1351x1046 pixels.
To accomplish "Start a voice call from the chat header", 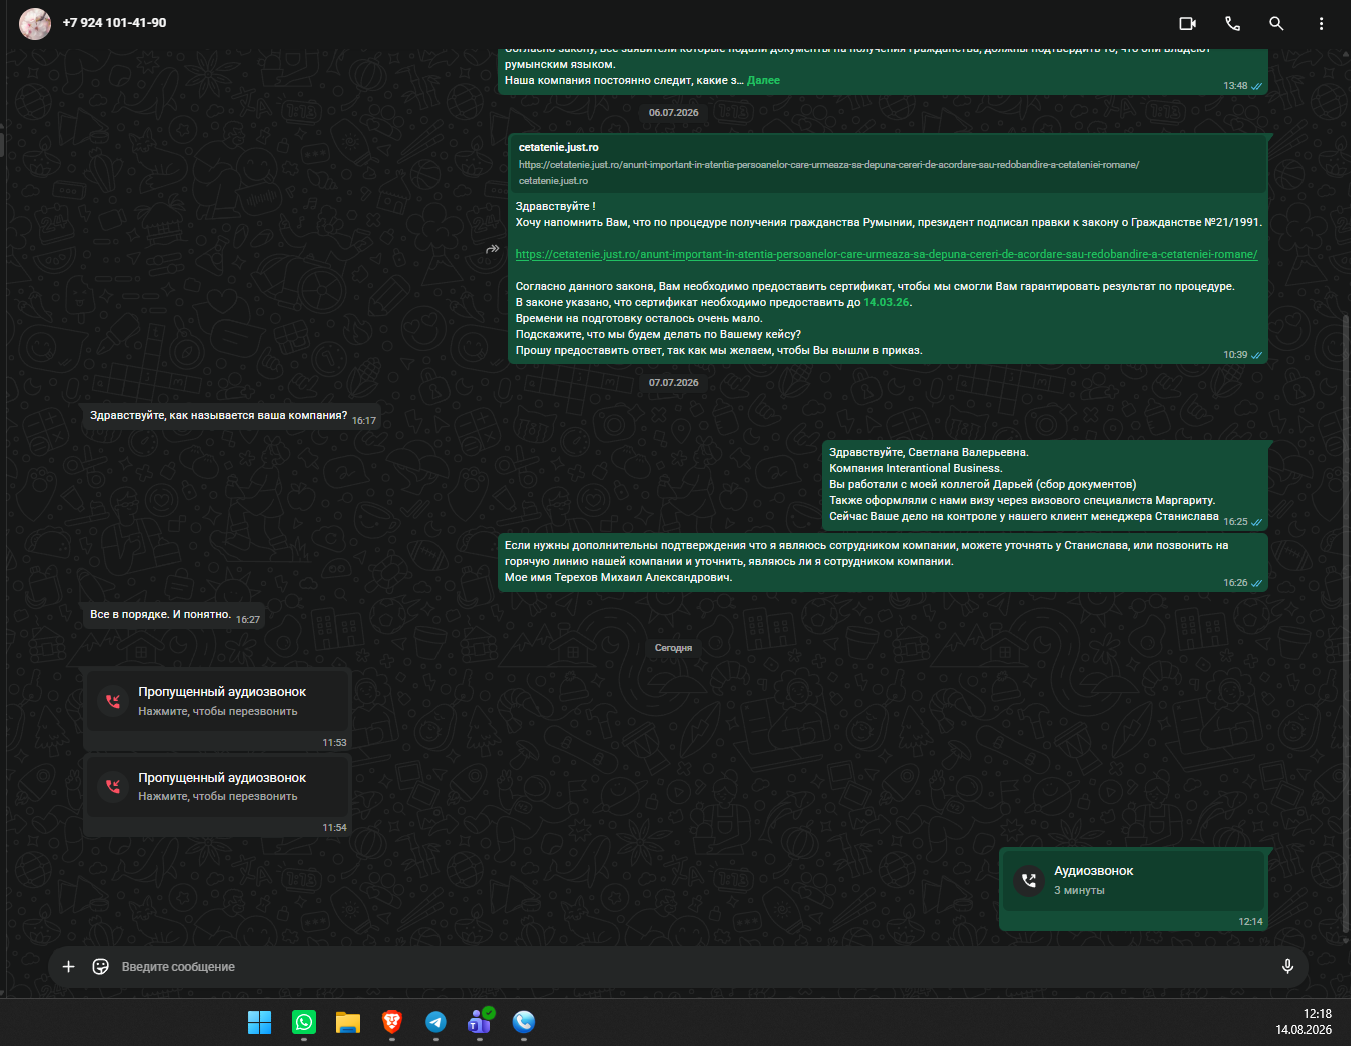I will point(1232,23).
